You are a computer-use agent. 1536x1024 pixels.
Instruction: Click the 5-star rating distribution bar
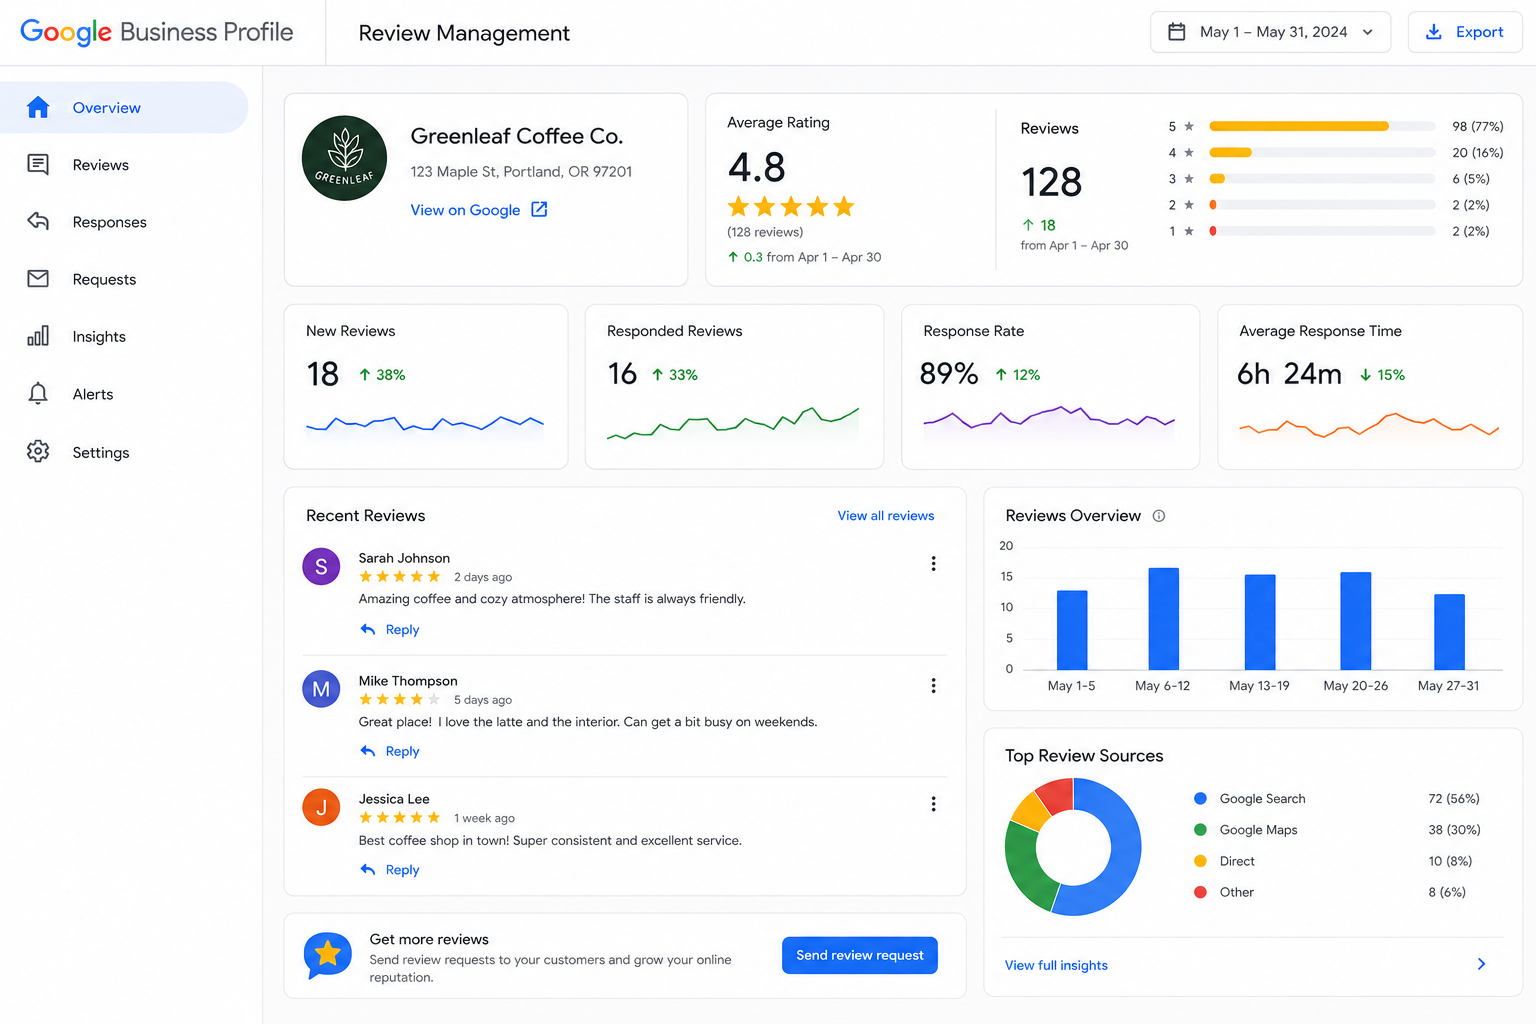tap(1322, 126)
